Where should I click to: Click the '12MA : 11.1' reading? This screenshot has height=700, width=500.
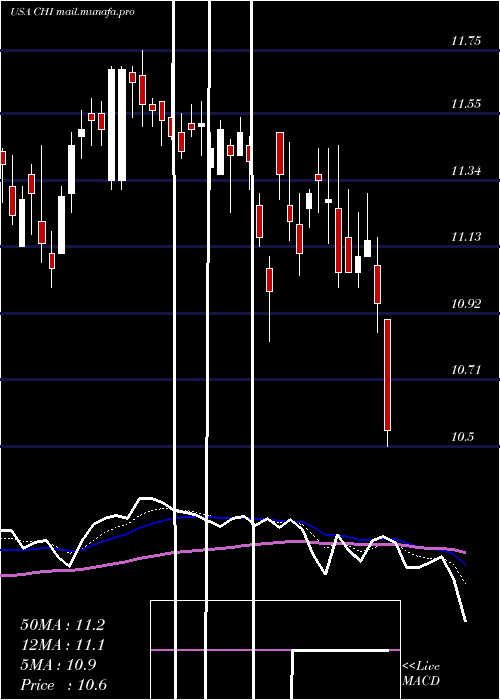63,645
